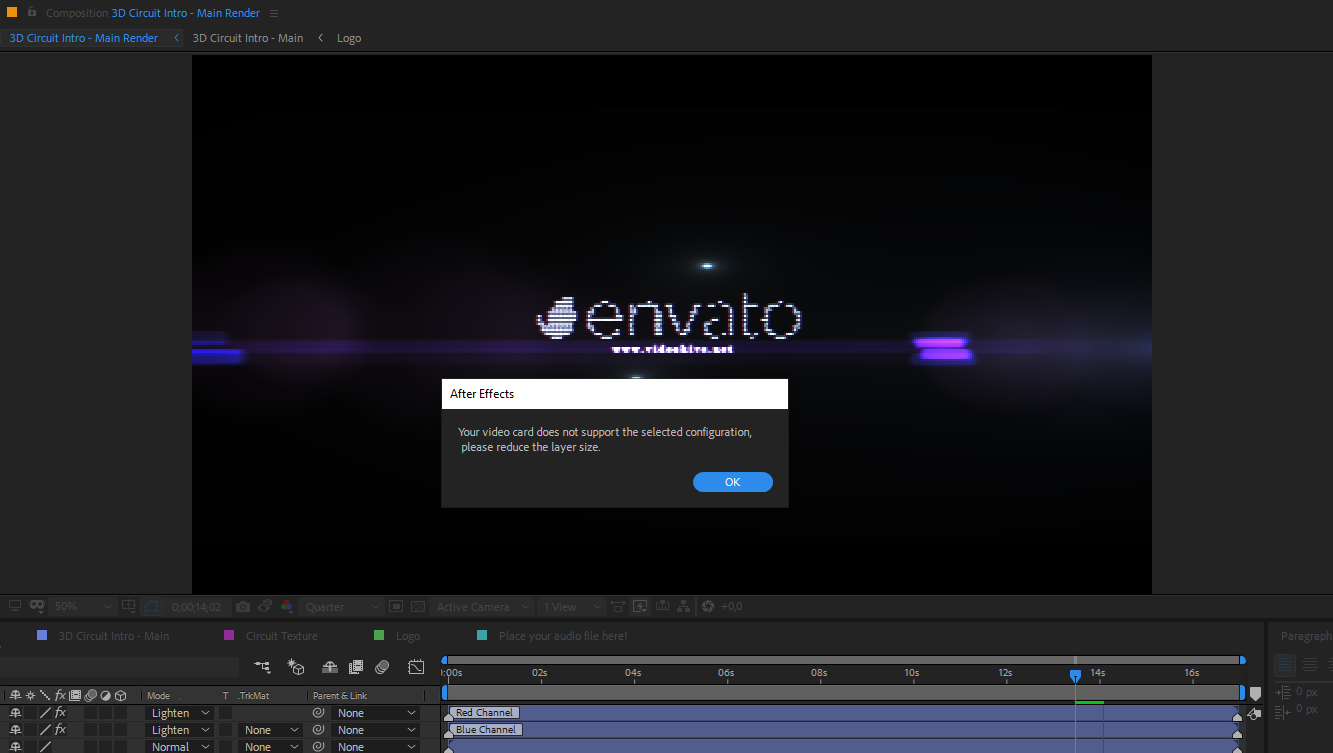Open the Active Camera view dropdown
Screen dimensions: 1333x753
[481, 606]
